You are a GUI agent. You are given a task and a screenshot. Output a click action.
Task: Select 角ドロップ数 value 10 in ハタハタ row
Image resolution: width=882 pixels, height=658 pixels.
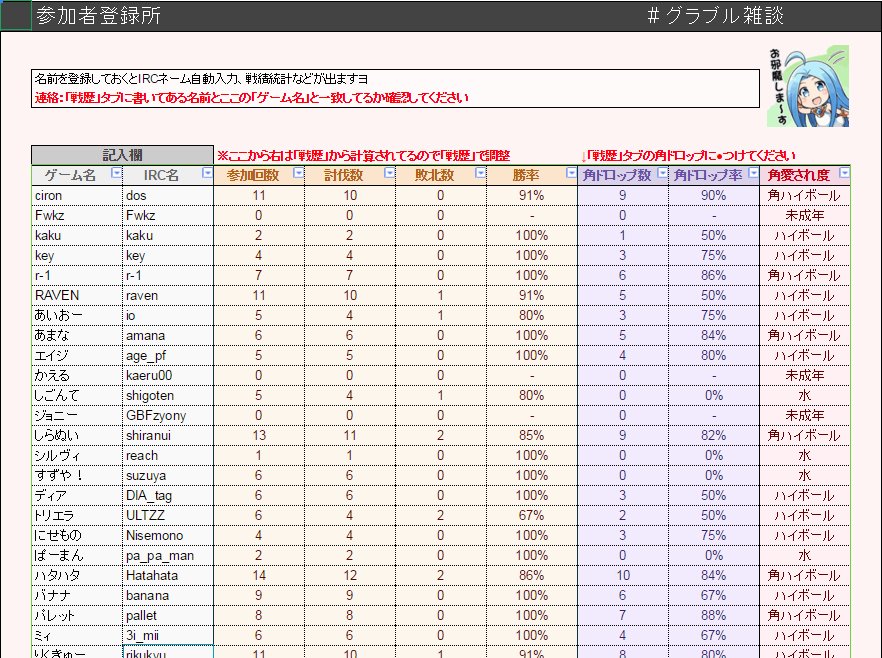point(623,575)
